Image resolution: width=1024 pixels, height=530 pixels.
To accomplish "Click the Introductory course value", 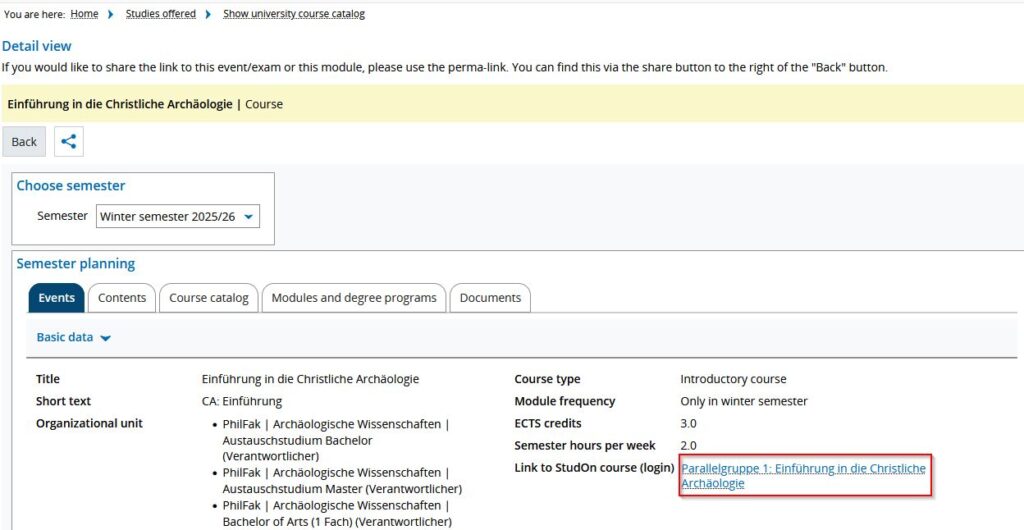I will 733,379.
